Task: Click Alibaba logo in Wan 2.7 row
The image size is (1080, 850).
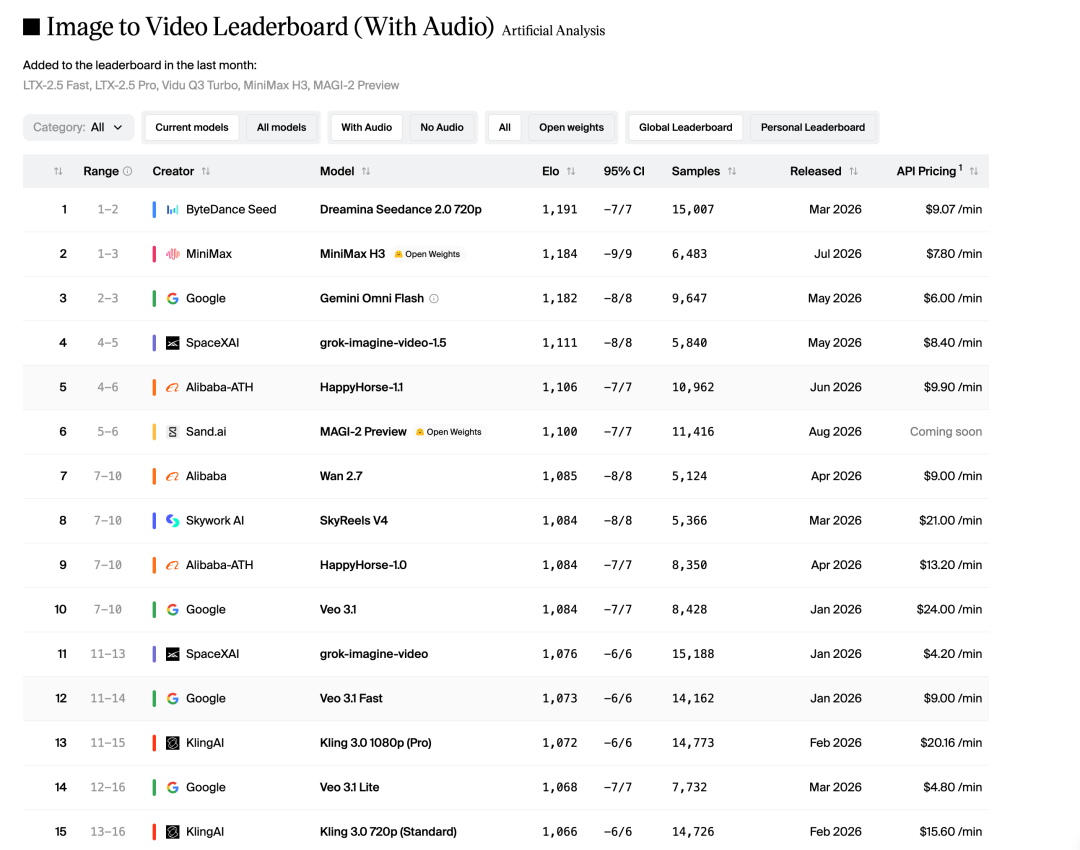Action: click(x=173, y=476)
